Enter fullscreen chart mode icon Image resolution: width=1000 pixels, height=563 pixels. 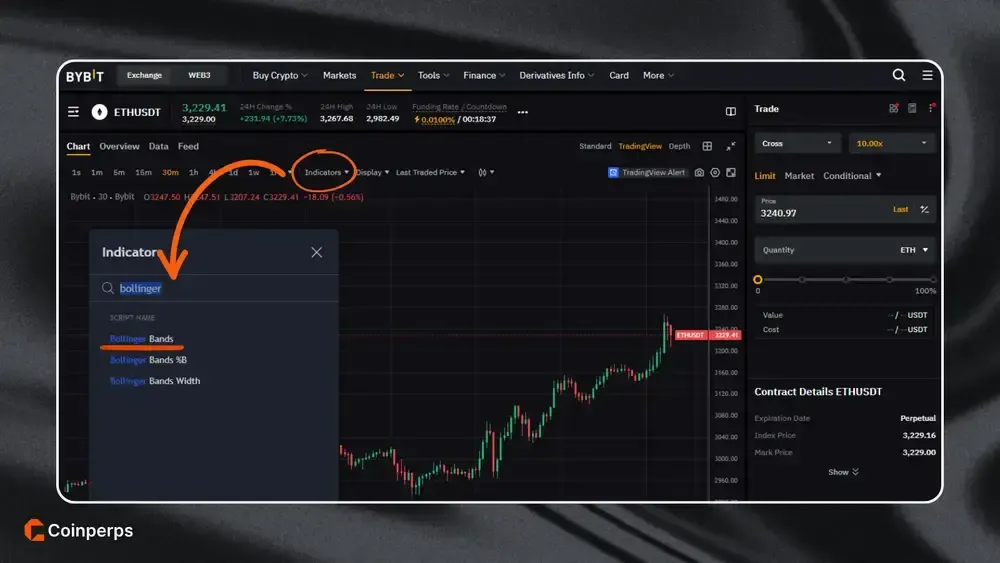pyautogui.click(x=731, y=172)
